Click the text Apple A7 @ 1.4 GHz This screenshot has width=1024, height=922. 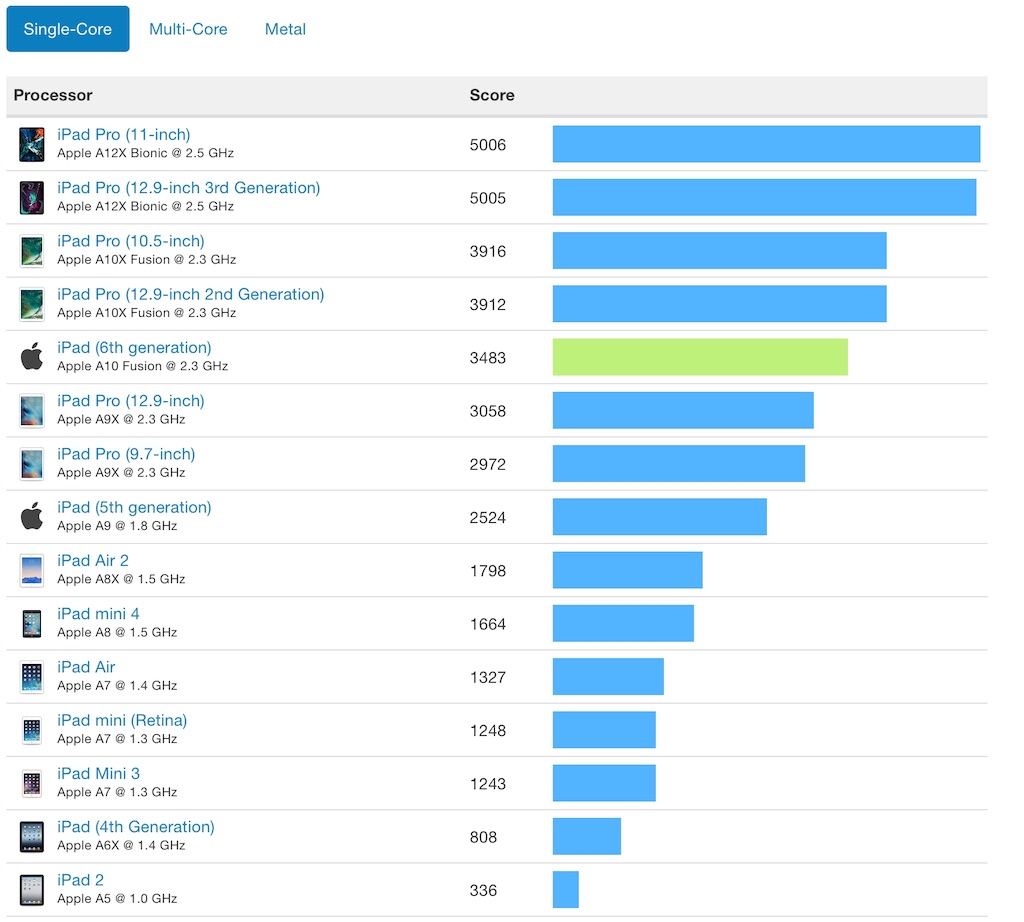point(117,686)
